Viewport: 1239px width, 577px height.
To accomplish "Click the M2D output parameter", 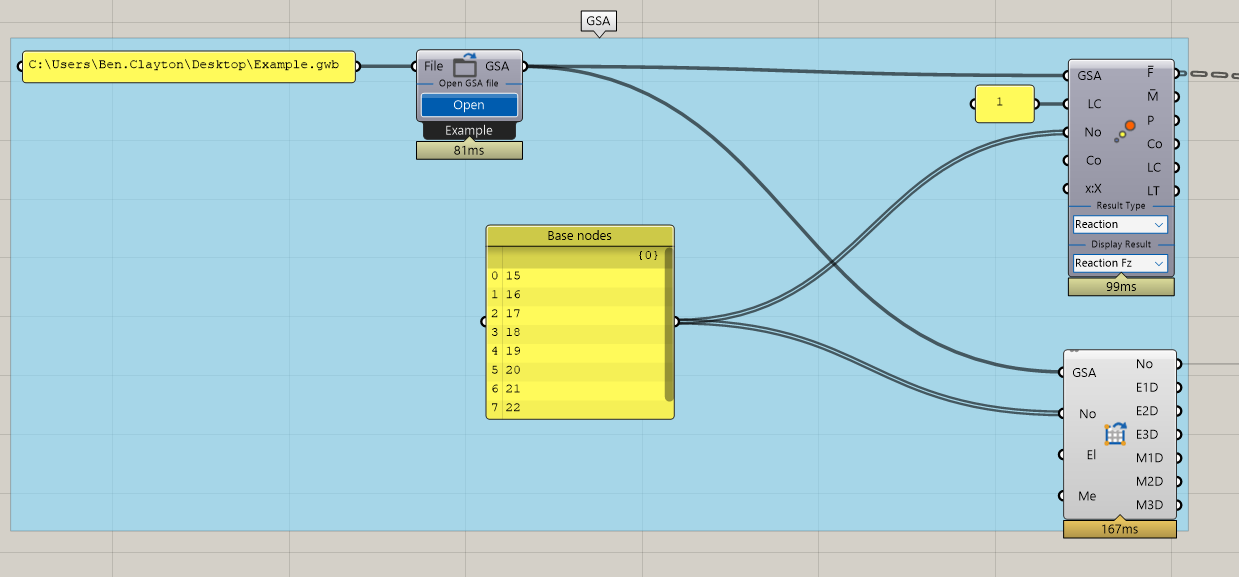I will pyautogui.click(x=1150, y=482).
